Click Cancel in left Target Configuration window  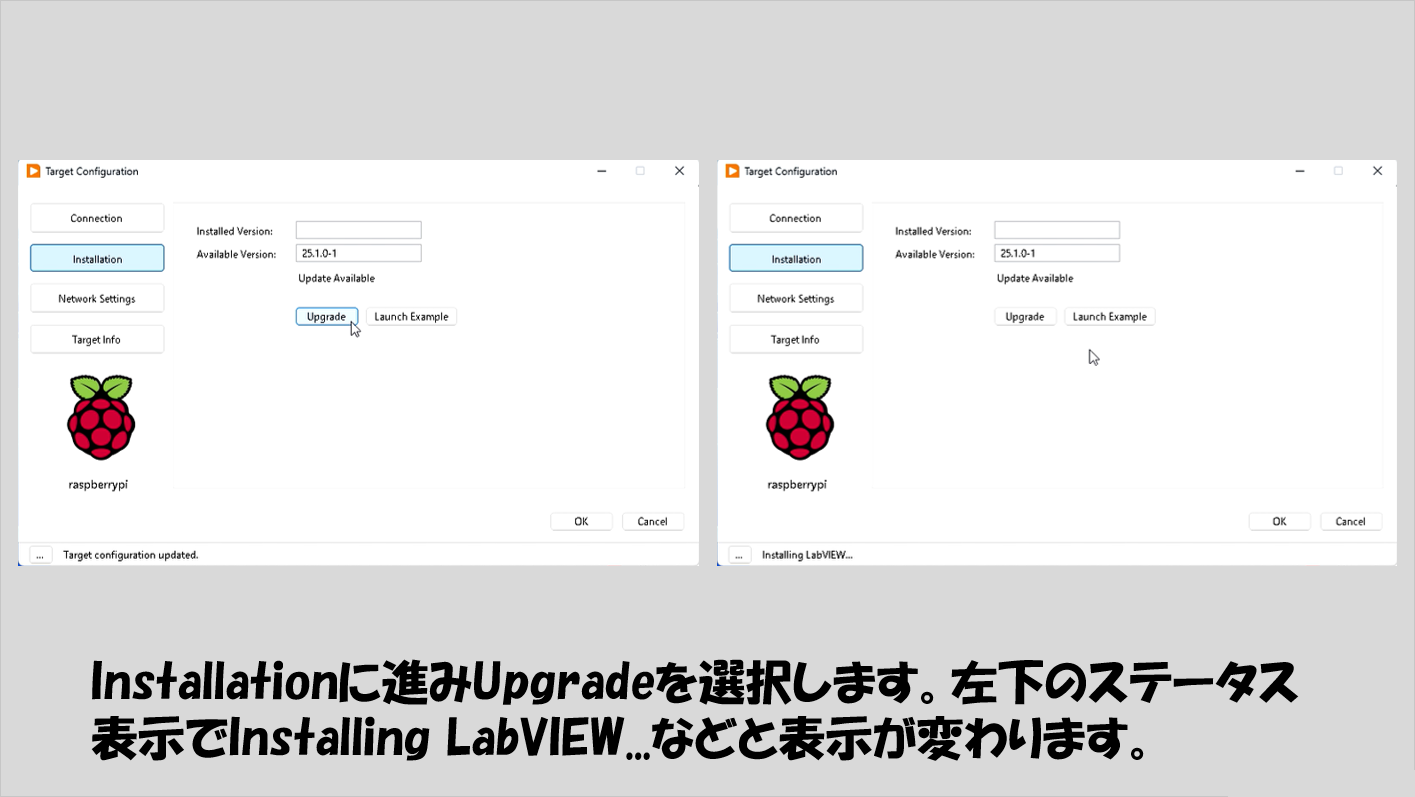[653, 522]
